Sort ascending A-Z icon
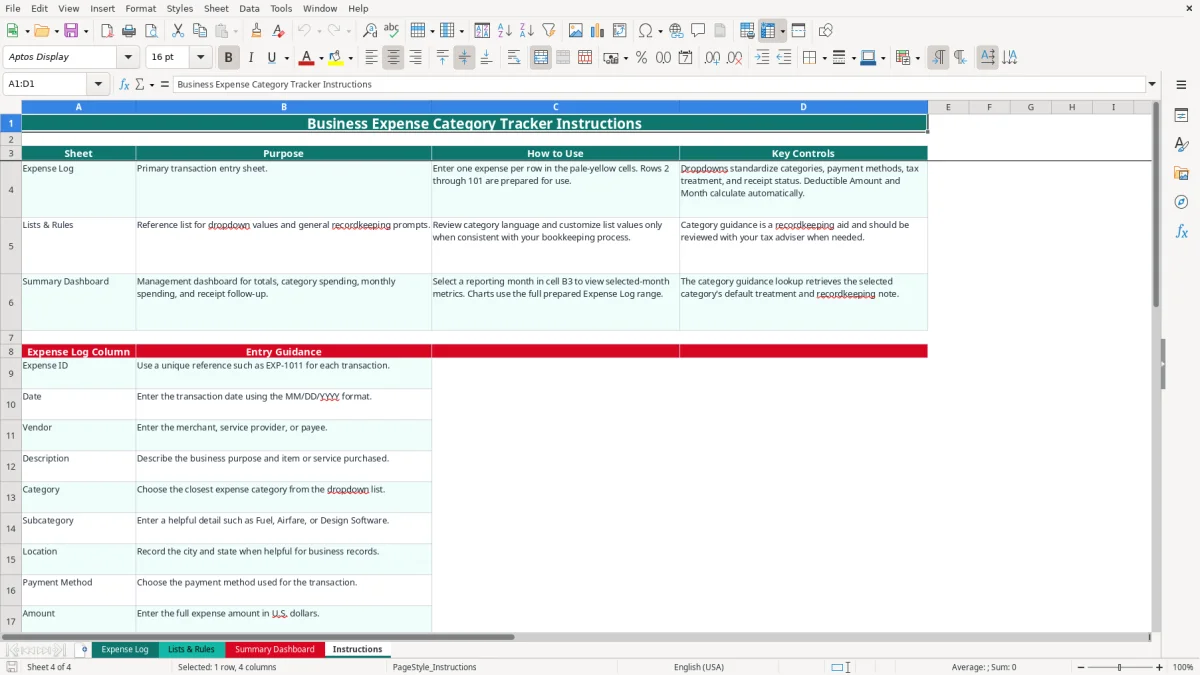Image resolution: width=1200 pixels, height=675 pixels. click(x=505, y=31)
